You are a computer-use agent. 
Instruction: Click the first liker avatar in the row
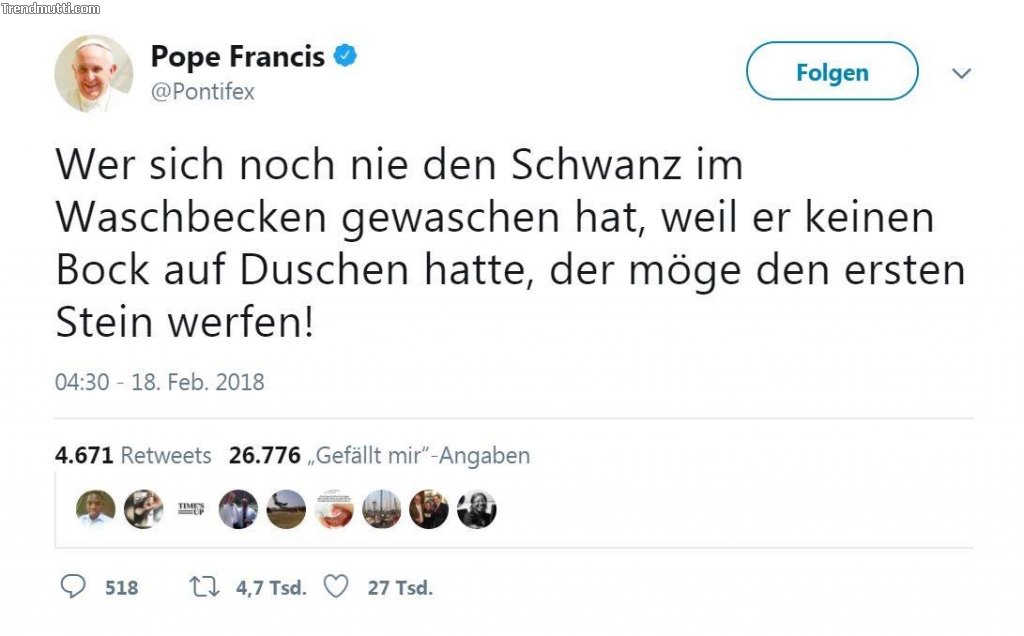pyautogui.click(x=96, y=509)
